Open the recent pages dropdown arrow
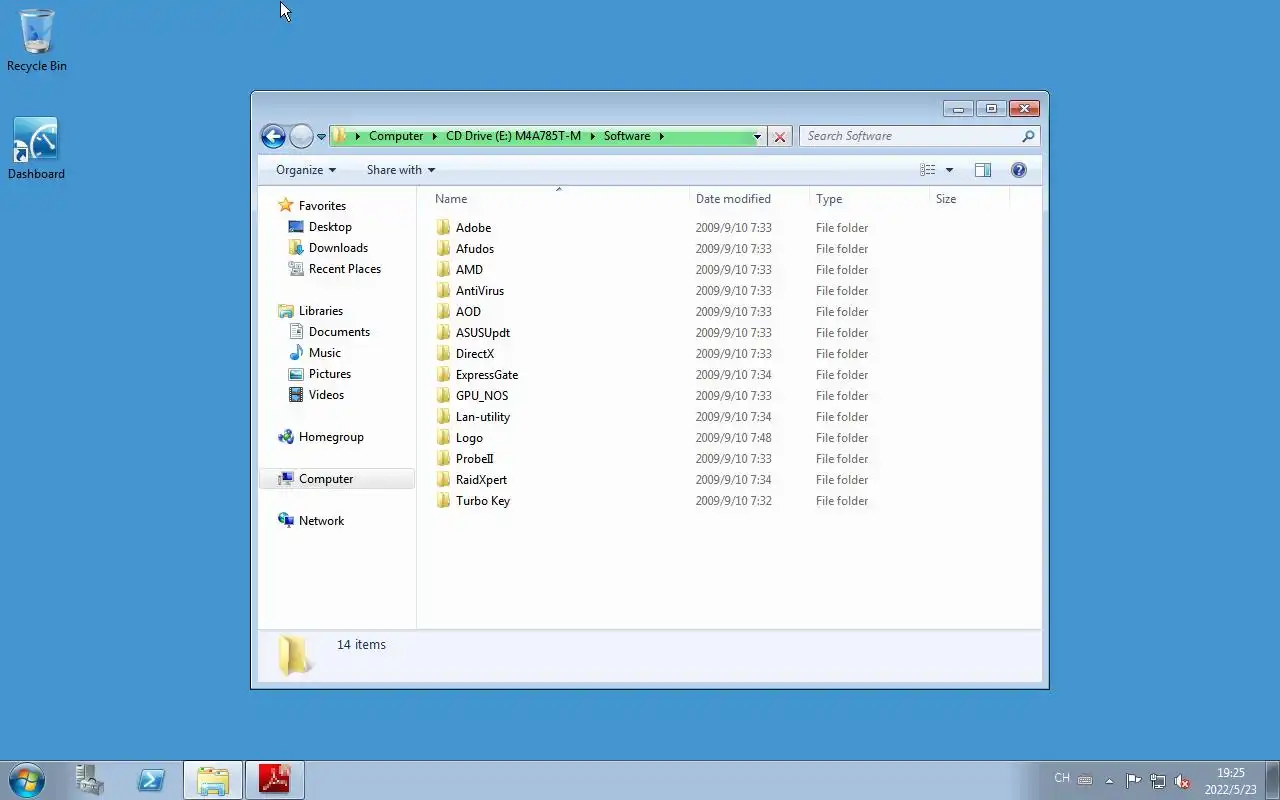The height and width of the screenshot is (800, 1280). pyautogui.click(x=321, y=137)
